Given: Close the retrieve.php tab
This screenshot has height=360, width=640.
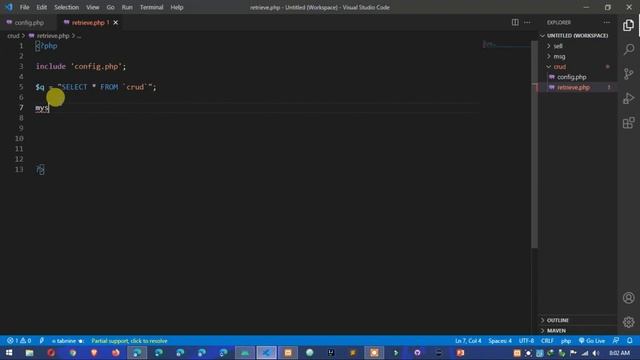Looking at the screenshot, I should (116, 23).
